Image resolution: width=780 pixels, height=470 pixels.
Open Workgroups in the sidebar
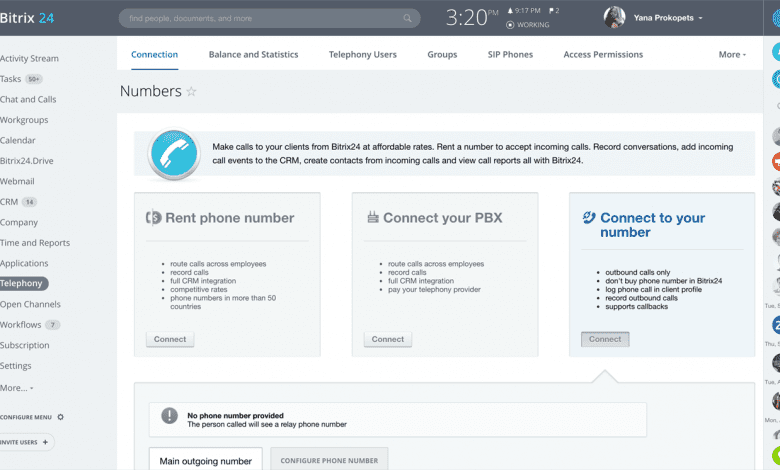[x=24, y=120]
